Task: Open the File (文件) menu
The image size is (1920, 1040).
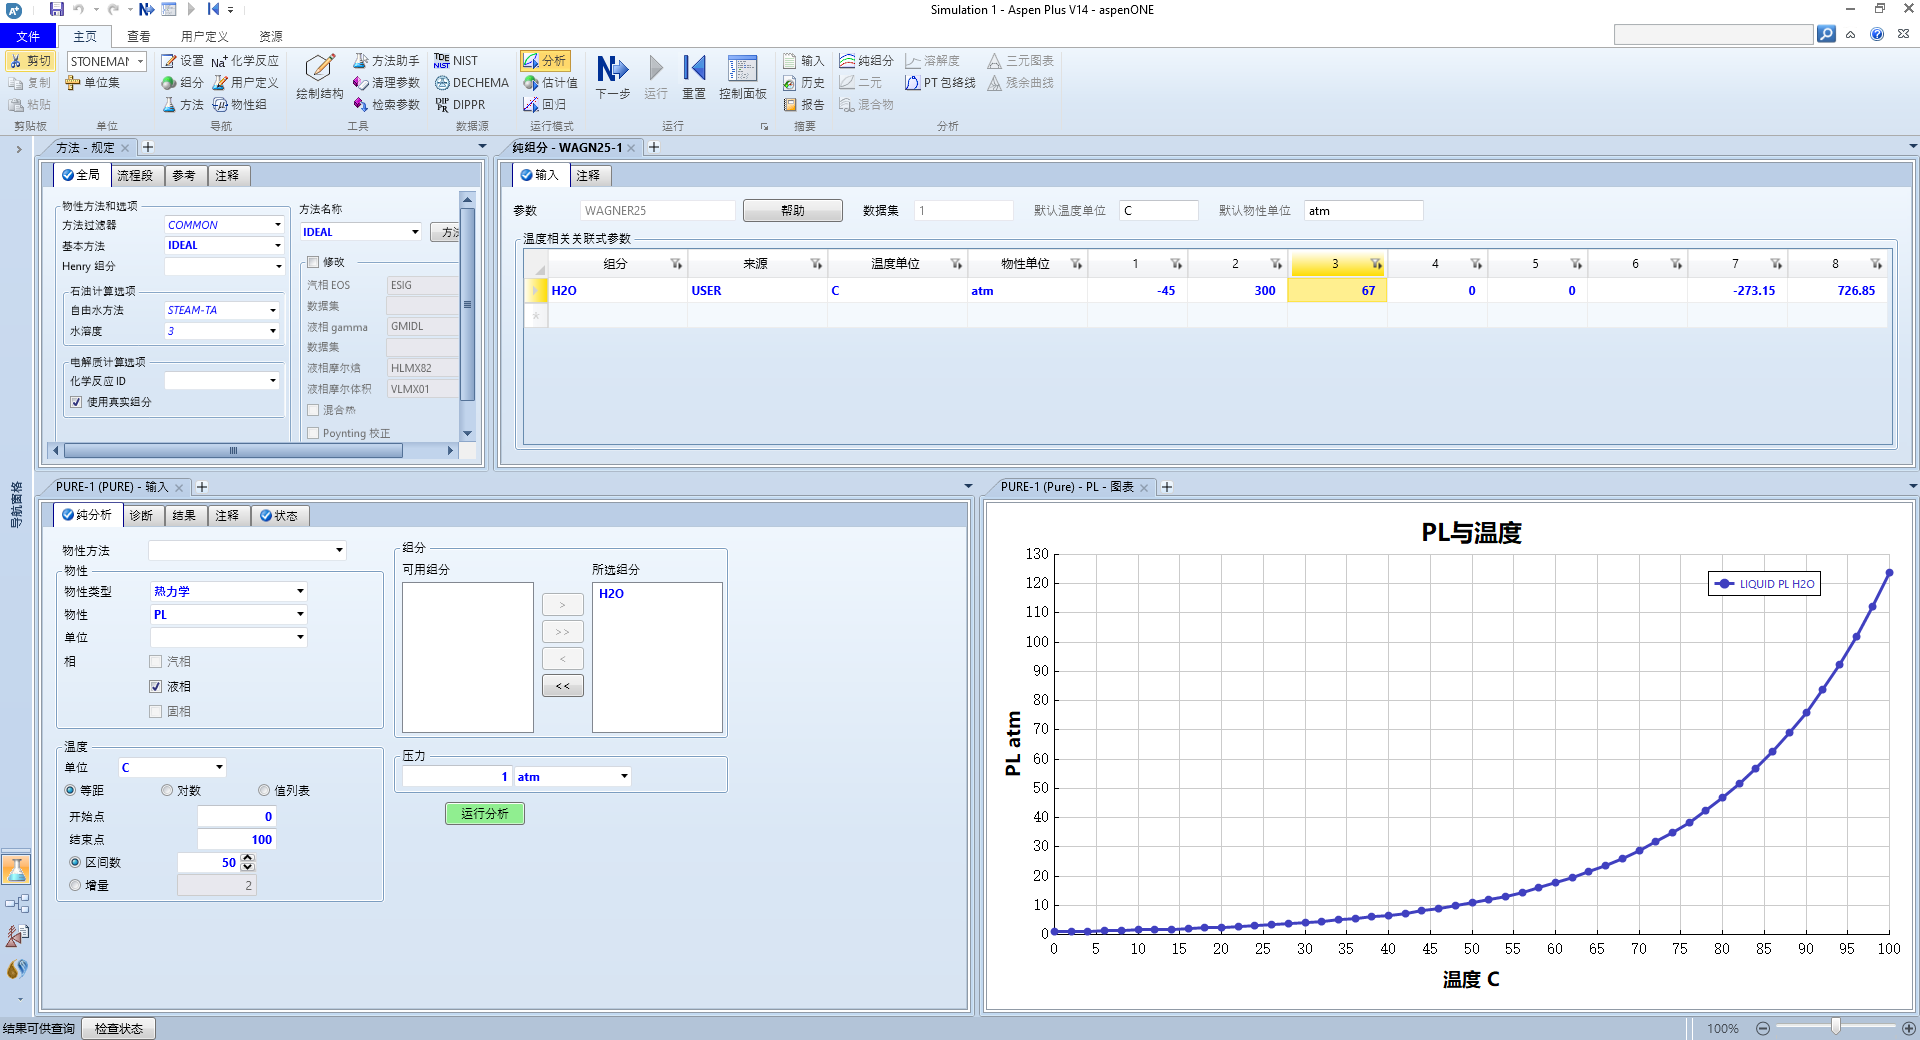Action: [x=28, y=36]
